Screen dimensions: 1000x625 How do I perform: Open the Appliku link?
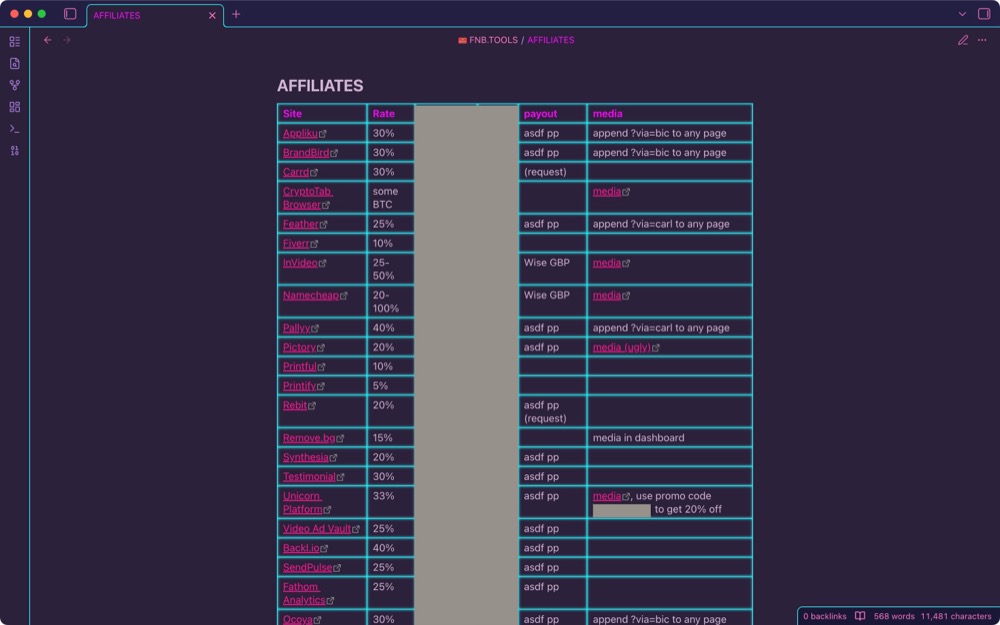(x=300, y=134)
